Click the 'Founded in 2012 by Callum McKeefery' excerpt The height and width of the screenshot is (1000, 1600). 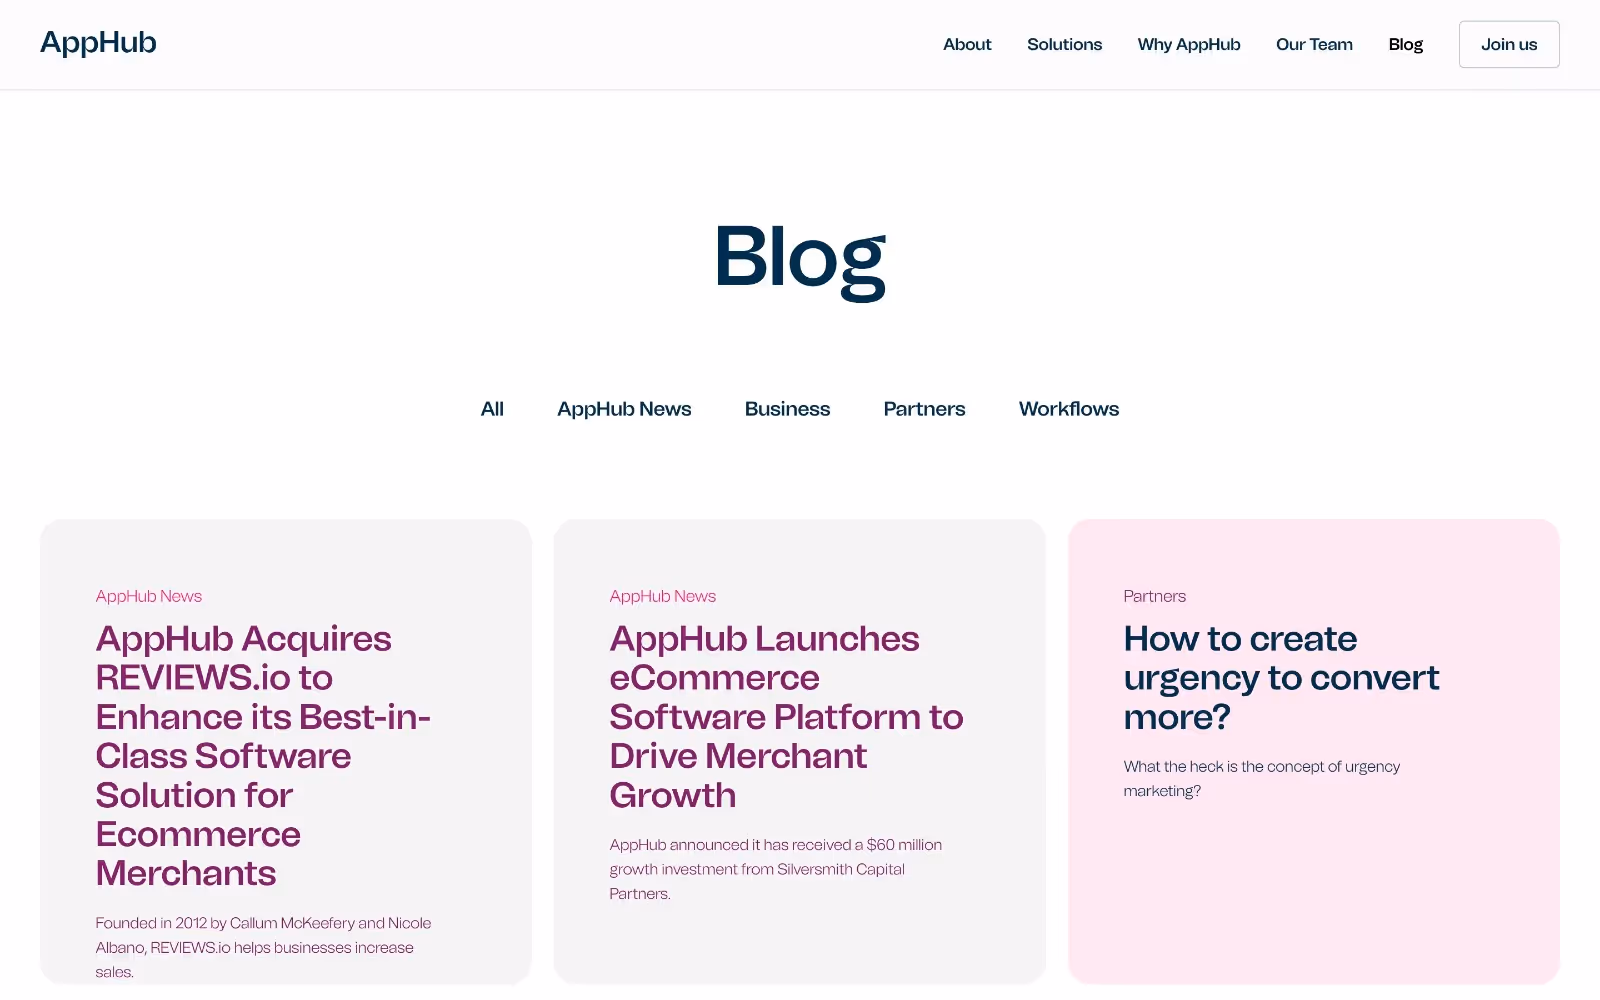[263, 947]
